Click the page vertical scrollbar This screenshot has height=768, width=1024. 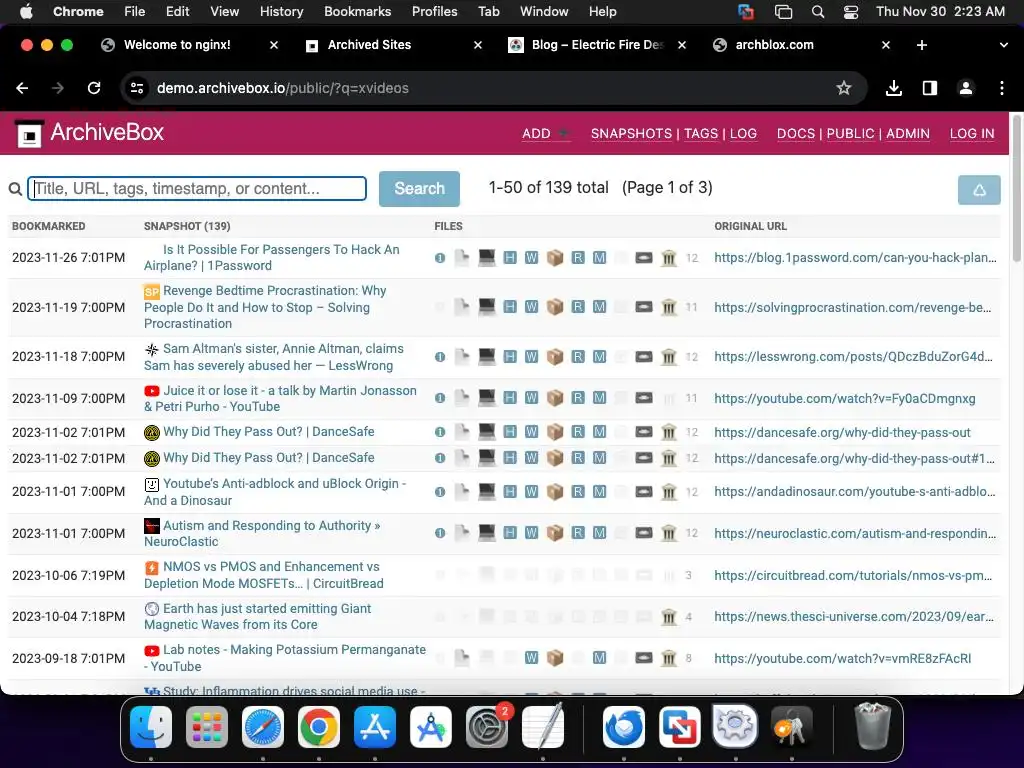click(1016, 189)
